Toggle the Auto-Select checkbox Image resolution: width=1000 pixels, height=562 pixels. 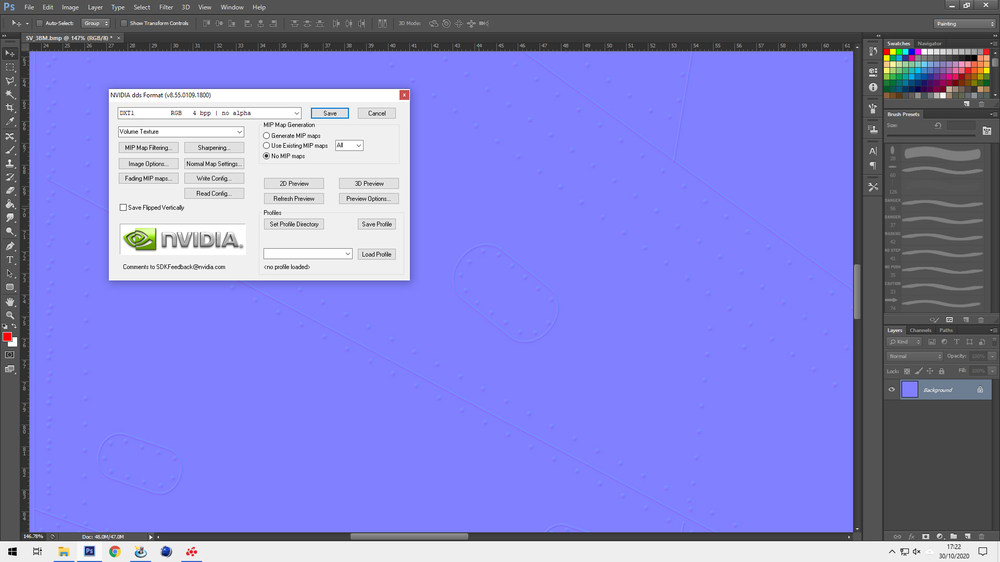pos(40,23)
